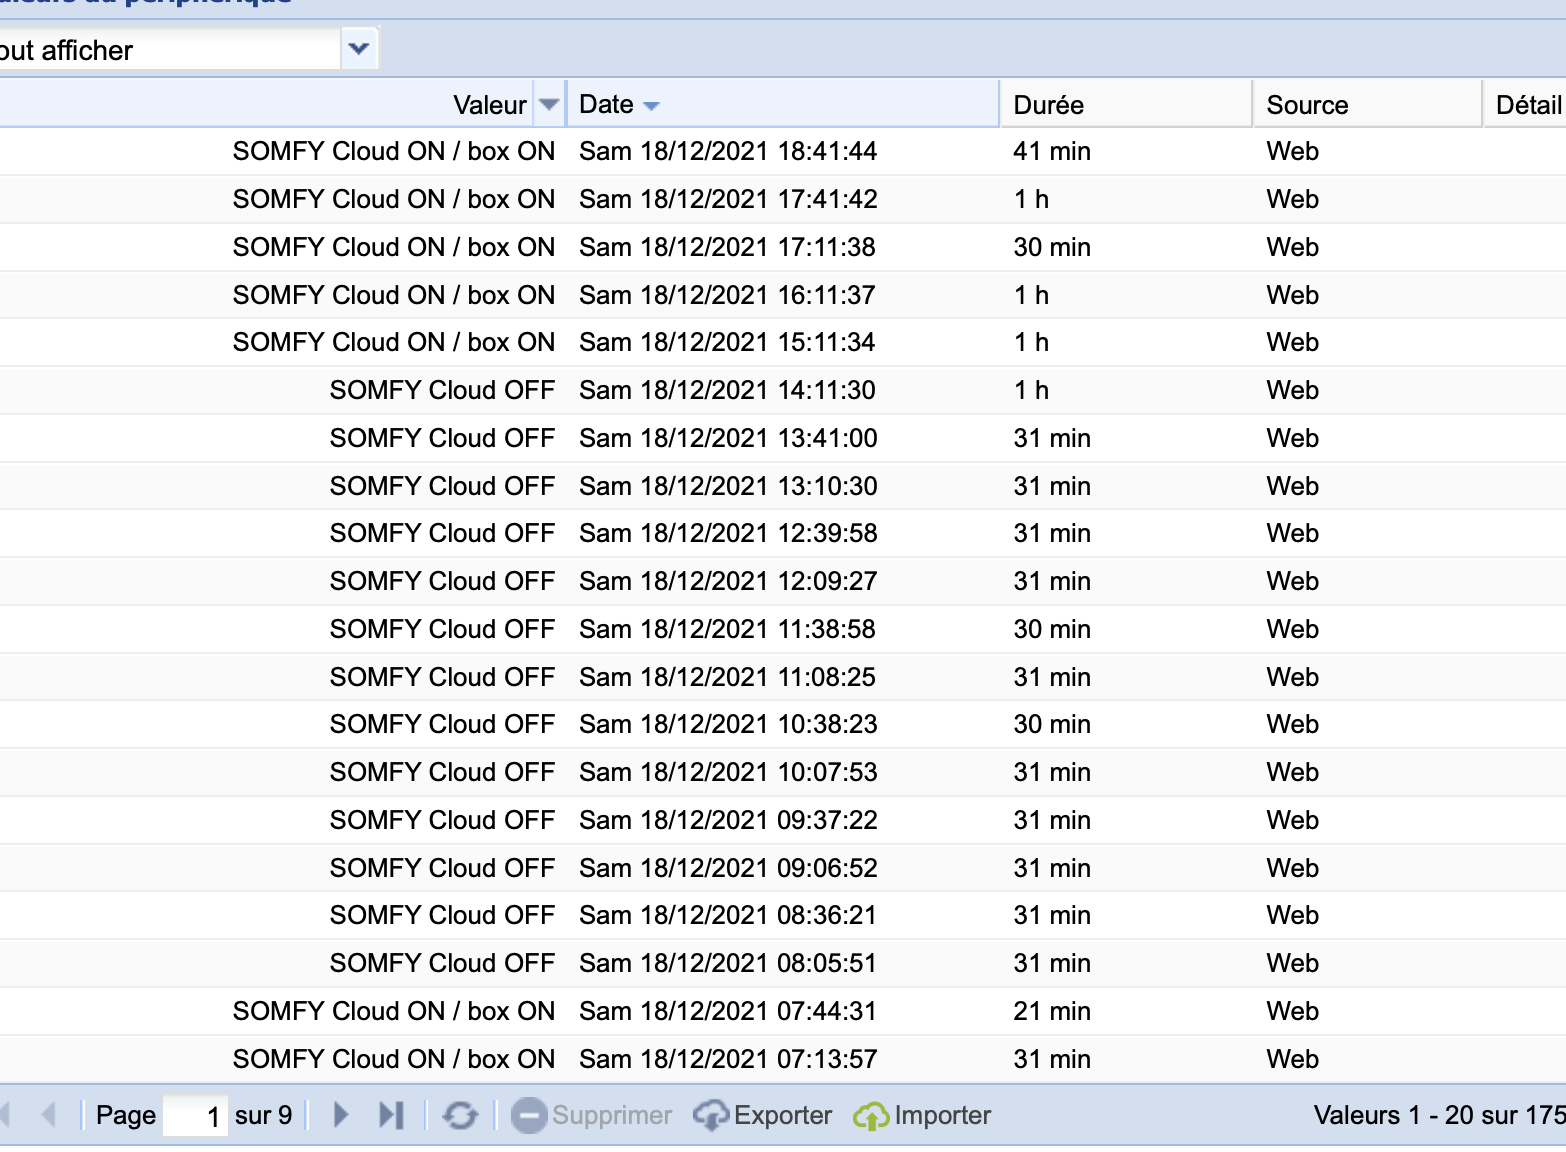Viewport: 1566px width, 1152px height.
Task: Select 'Web' source in the 12:09:27 row
Action: [1292, 581]
